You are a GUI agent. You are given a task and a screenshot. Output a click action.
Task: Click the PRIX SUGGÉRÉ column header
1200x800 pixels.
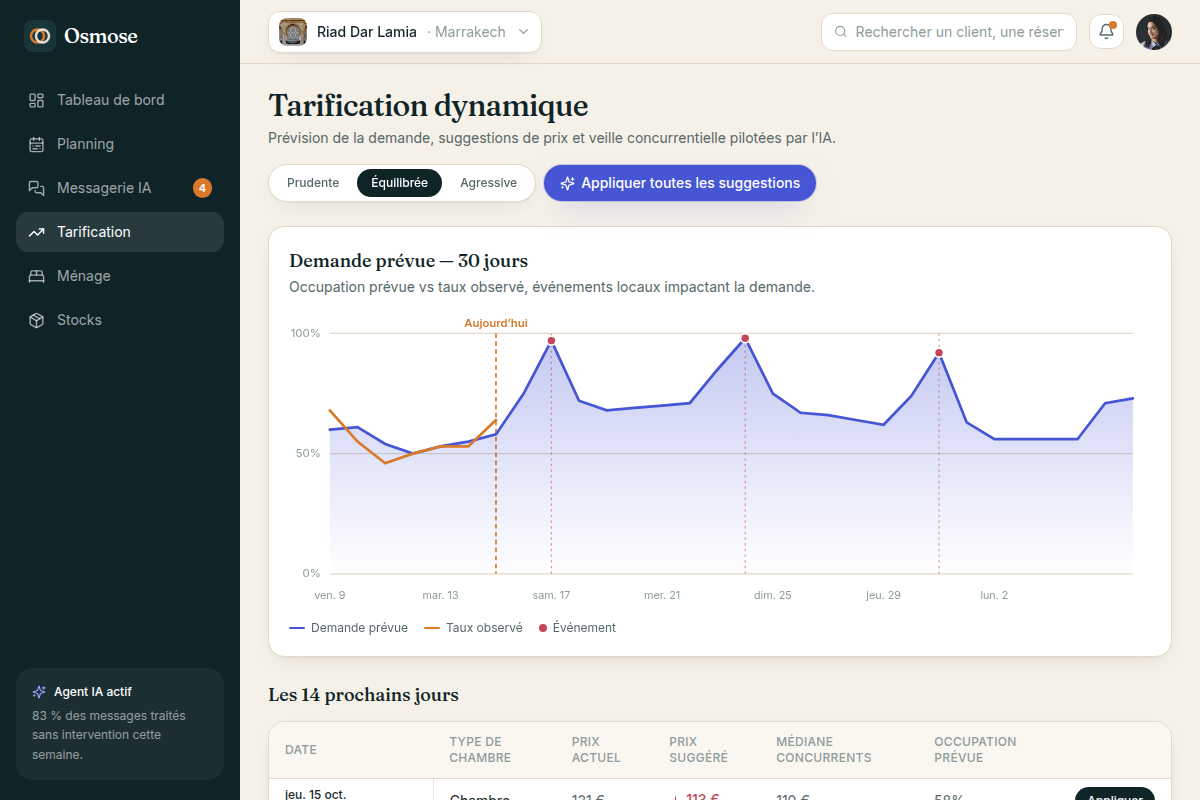[x=698, y=750]
